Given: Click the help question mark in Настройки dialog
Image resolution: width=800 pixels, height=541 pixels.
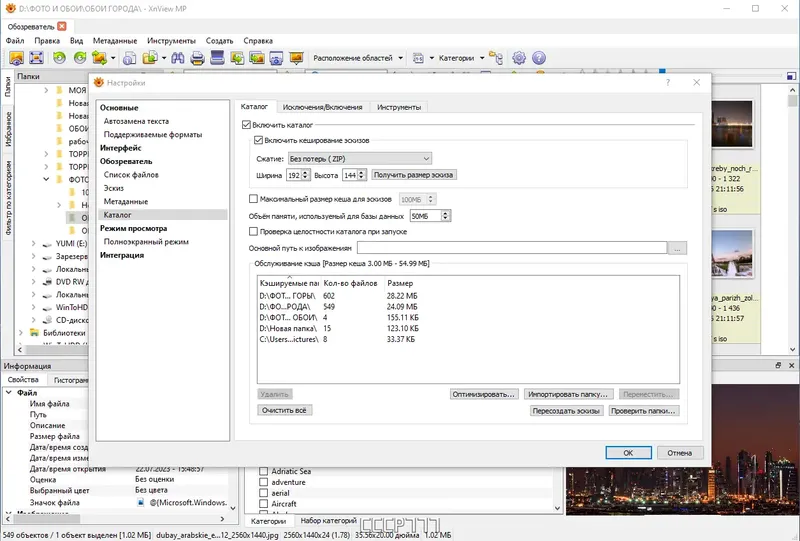Looking at the screenshot, I should [668, 82].
